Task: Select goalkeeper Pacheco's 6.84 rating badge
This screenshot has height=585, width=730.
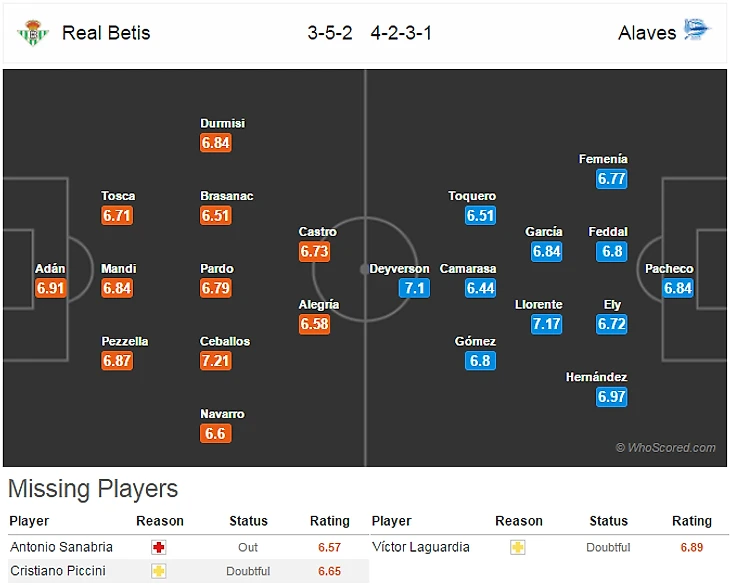Action: pos(678,288)
